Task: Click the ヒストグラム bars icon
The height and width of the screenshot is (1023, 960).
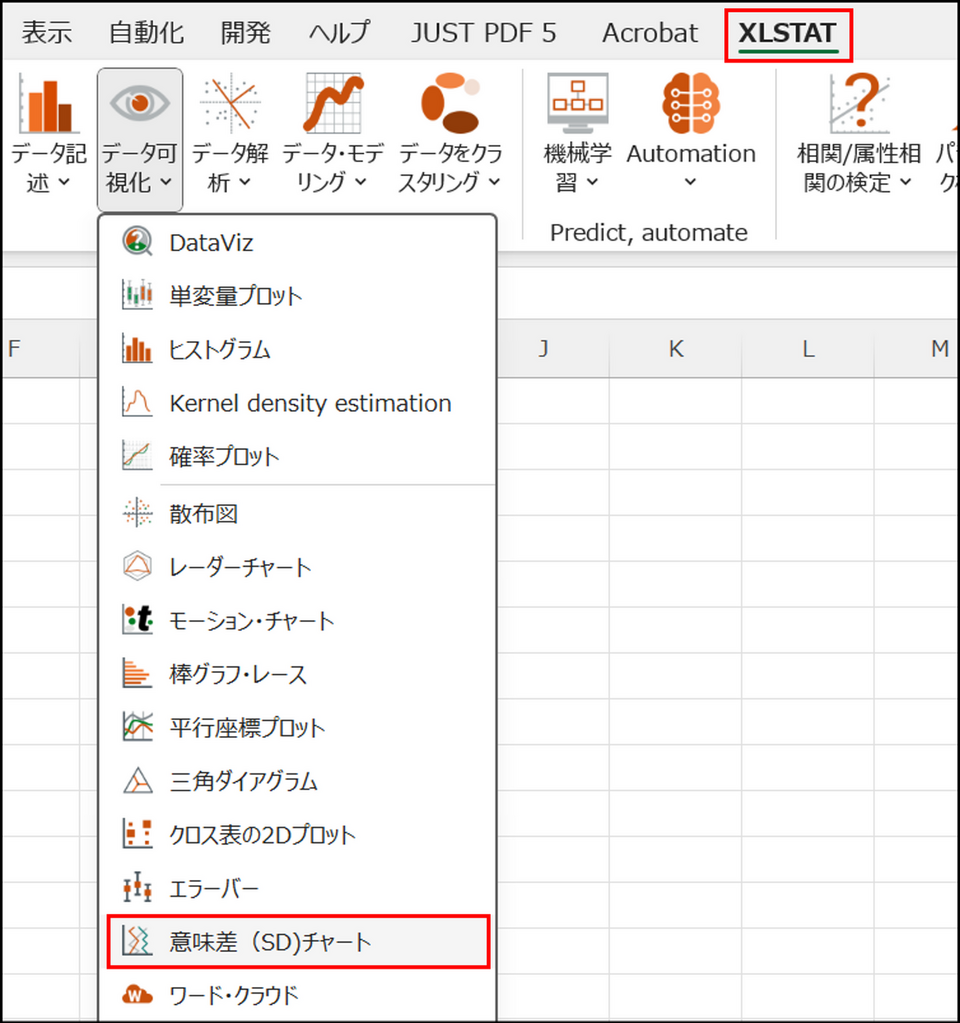Action: (137, 348)
